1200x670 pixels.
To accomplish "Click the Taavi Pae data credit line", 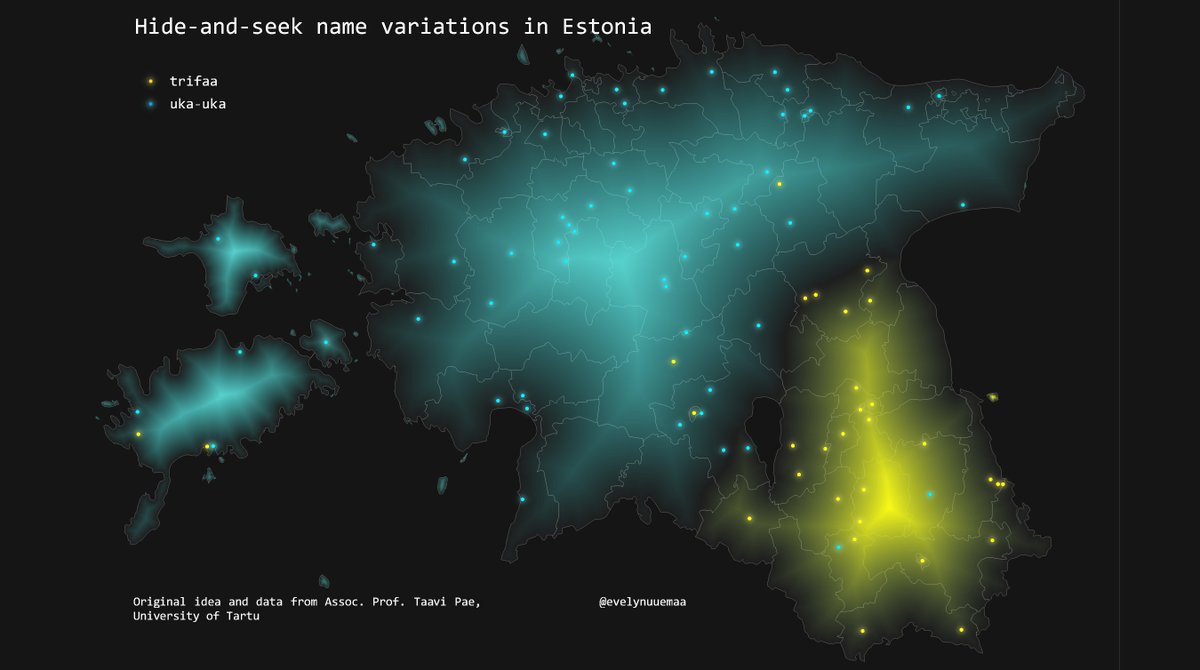I will point(306,601).
